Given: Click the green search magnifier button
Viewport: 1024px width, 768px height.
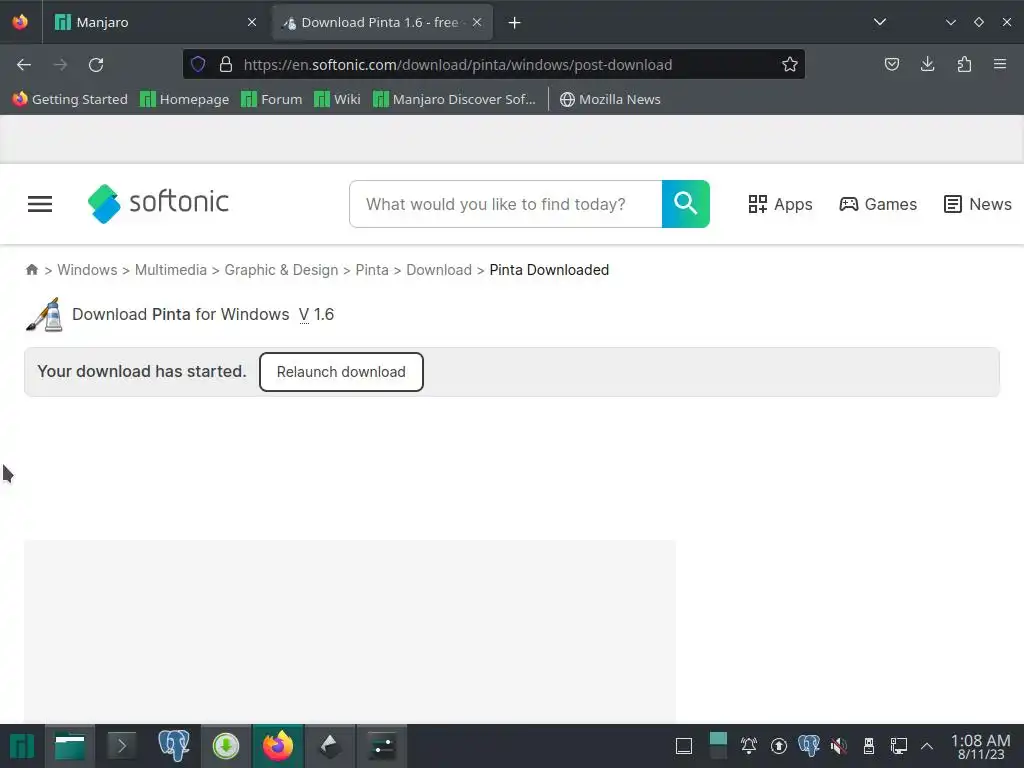Looking at the screenshot, I should coord(686,204).
